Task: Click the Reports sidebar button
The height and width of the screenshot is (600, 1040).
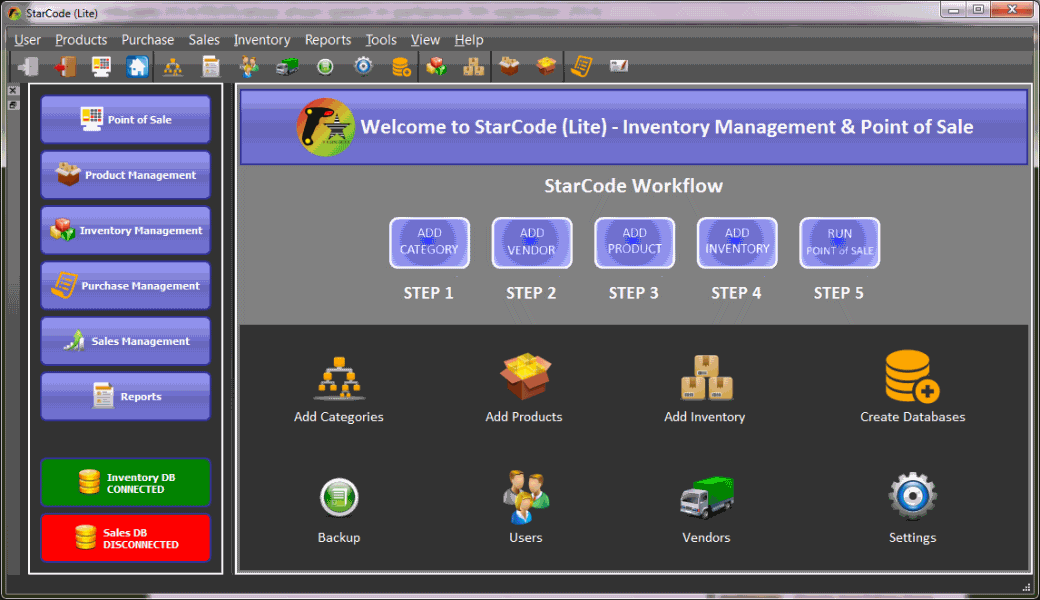Action: 125,396
